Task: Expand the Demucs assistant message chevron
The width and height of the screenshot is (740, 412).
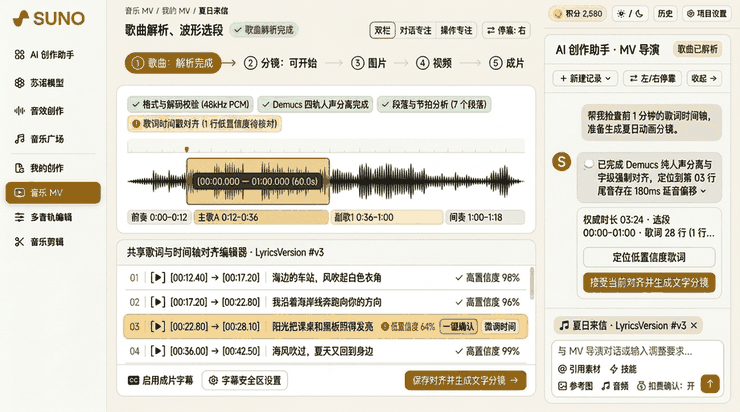Action: 704,191
